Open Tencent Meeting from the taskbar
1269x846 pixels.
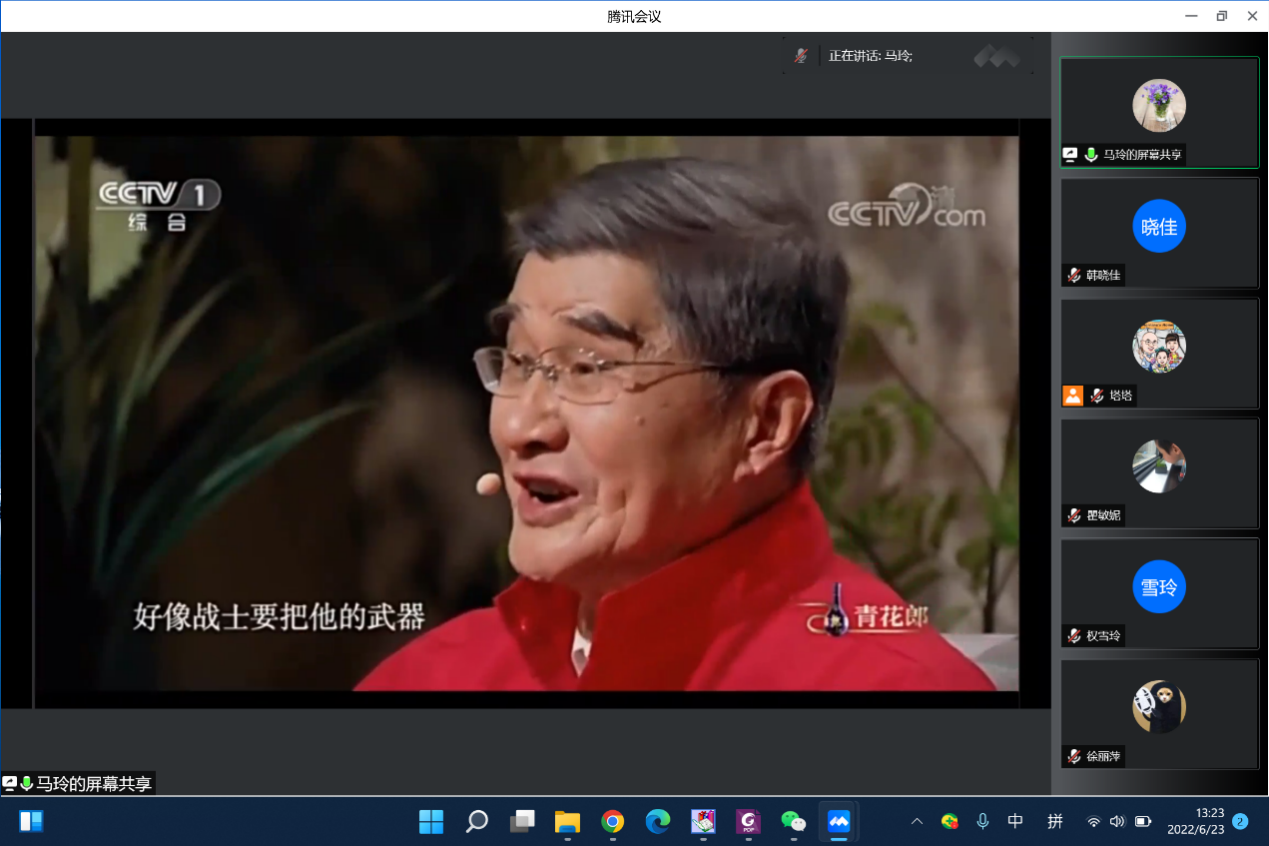(838, 822)
